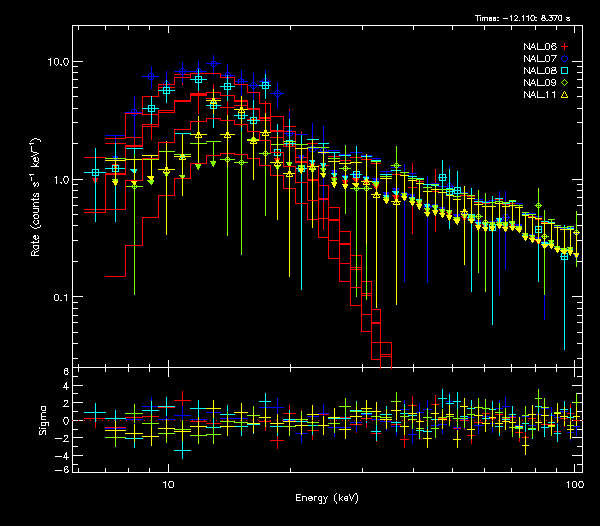Click the -6 tick on Sigma axis
Screen dimensions: 600x526
tap(63, 469)
